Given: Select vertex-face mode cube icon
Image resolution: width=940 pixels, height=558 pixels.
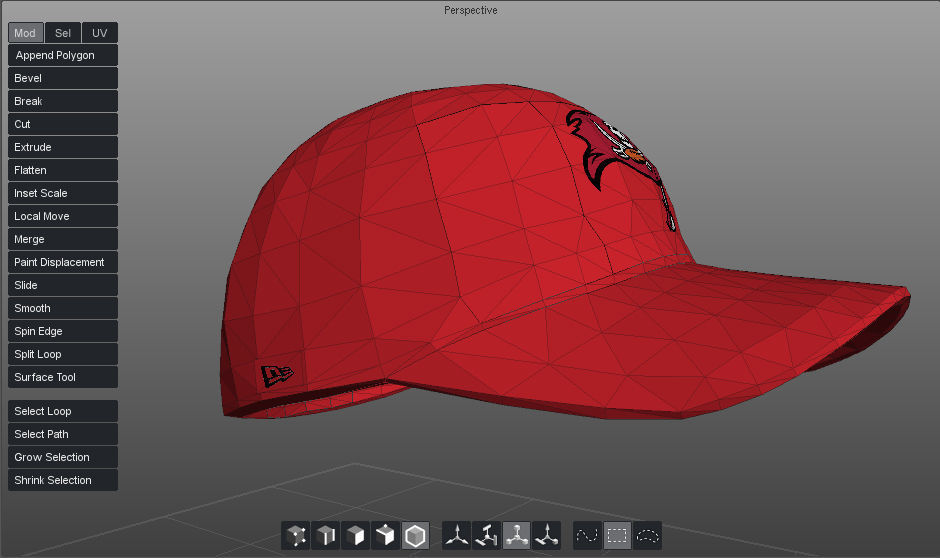Looking at the screenshot, I should 385,536.
